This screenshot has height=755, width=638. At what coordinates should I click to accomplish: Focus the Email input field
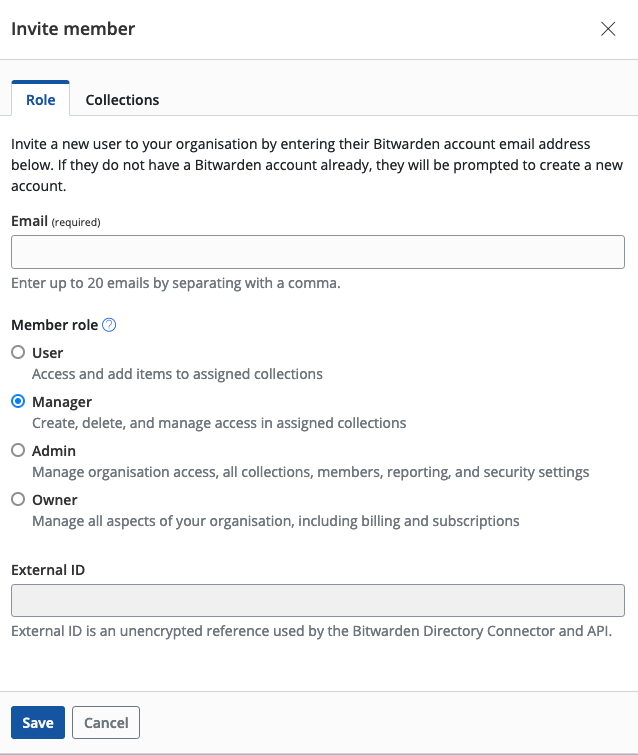point(318,252)
